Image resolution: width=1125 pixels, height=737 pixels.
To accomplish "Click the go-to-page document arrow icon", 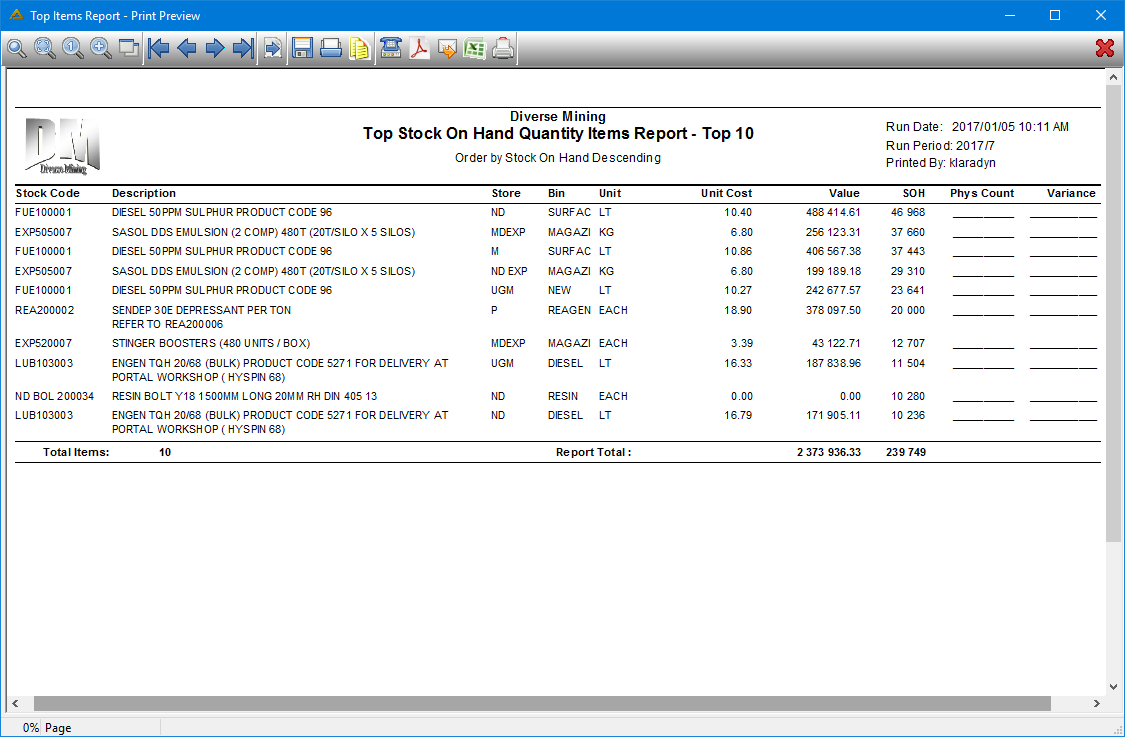I will click(x=273, y=49).
